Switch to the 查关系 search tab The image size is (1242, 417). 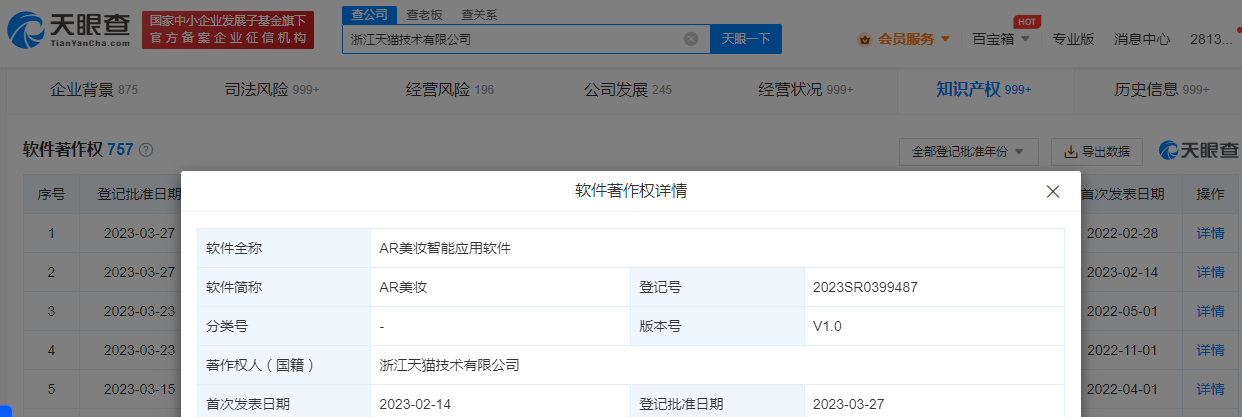point(479,15)
